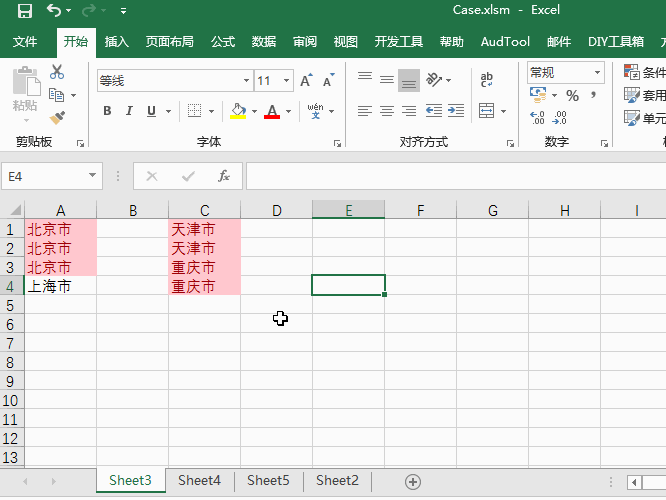The height and width of the screenshot is (500, 666).
Task: Apply yellow fill color with the paint bucket
Action: coord(238,111)
